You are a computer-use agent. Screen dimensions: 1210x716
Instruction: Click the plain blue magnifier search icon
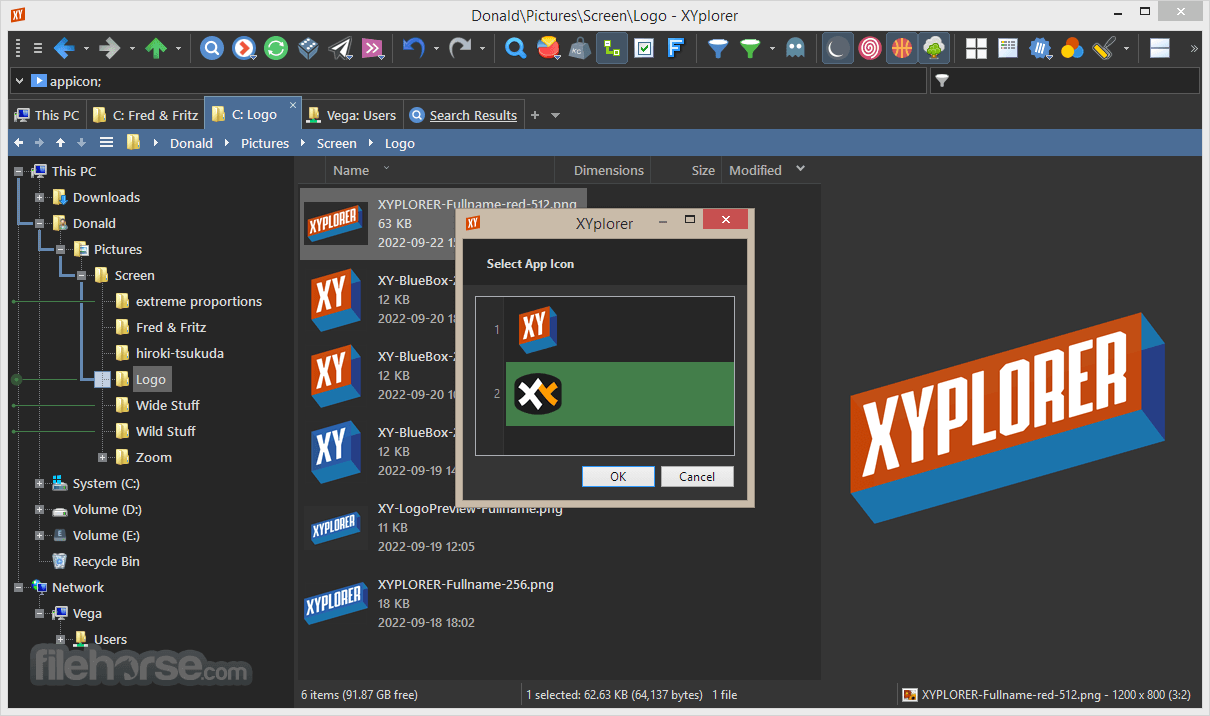click(x=516, y=47)
